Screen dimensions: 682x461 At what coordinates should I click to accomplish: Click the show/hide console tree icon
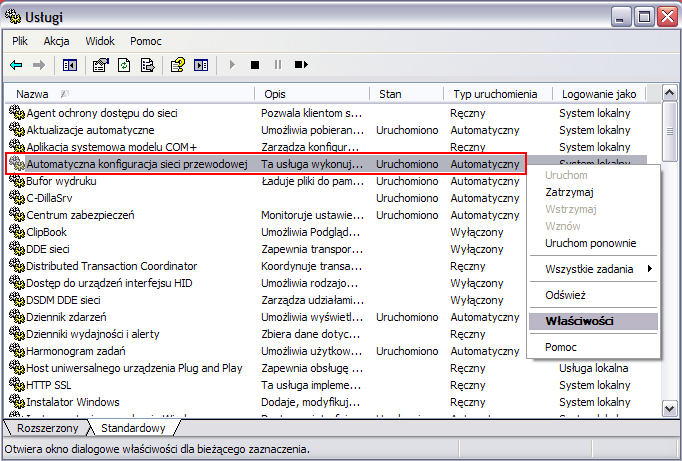click(70, 65)
